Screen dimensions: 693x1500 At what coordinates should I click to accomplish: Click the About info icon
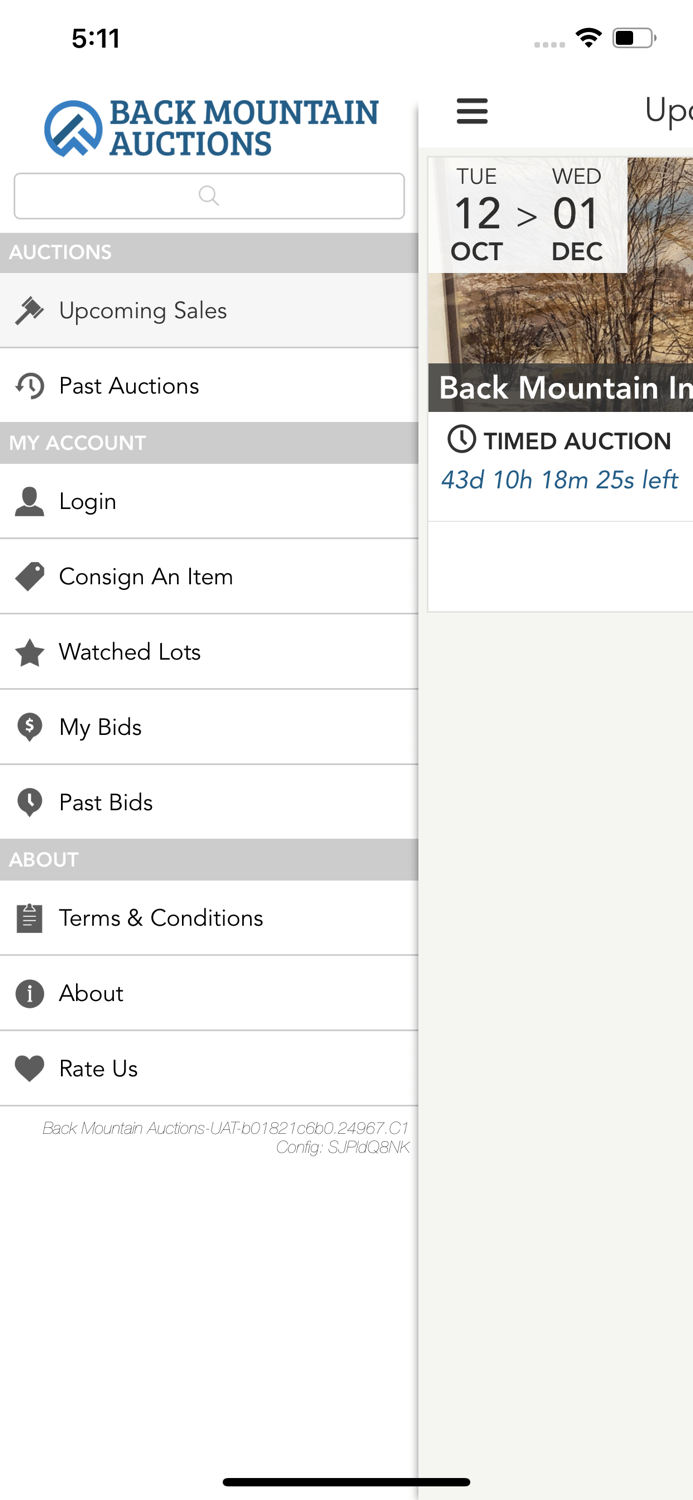[x=30, y=992]
